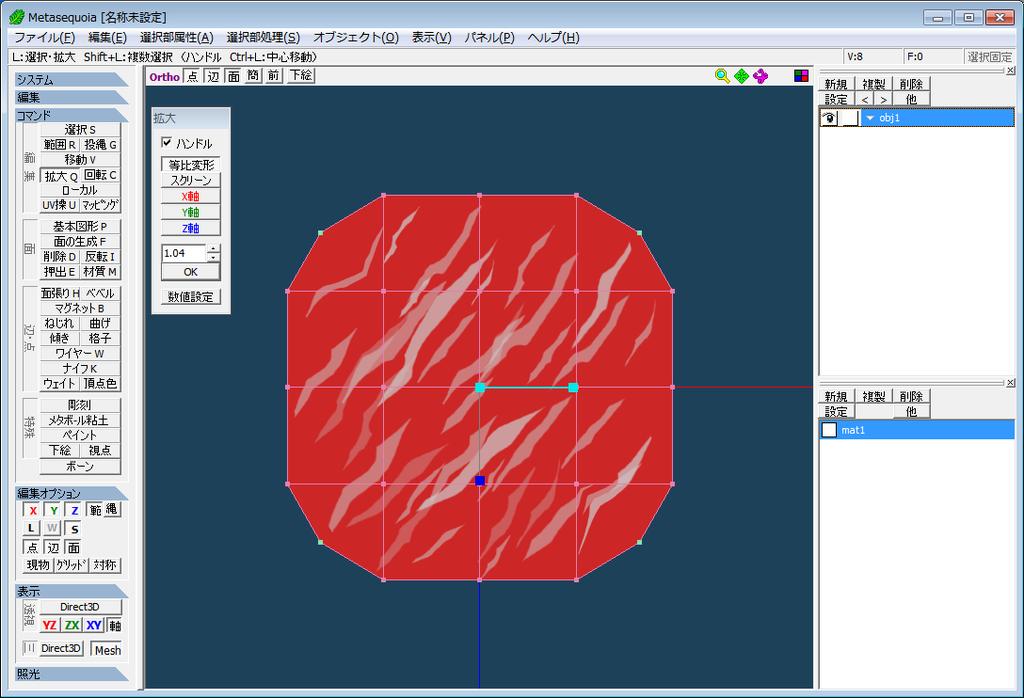
Task: Switch to YZ view
Action: pyautogui.click(x=50, y=625)
